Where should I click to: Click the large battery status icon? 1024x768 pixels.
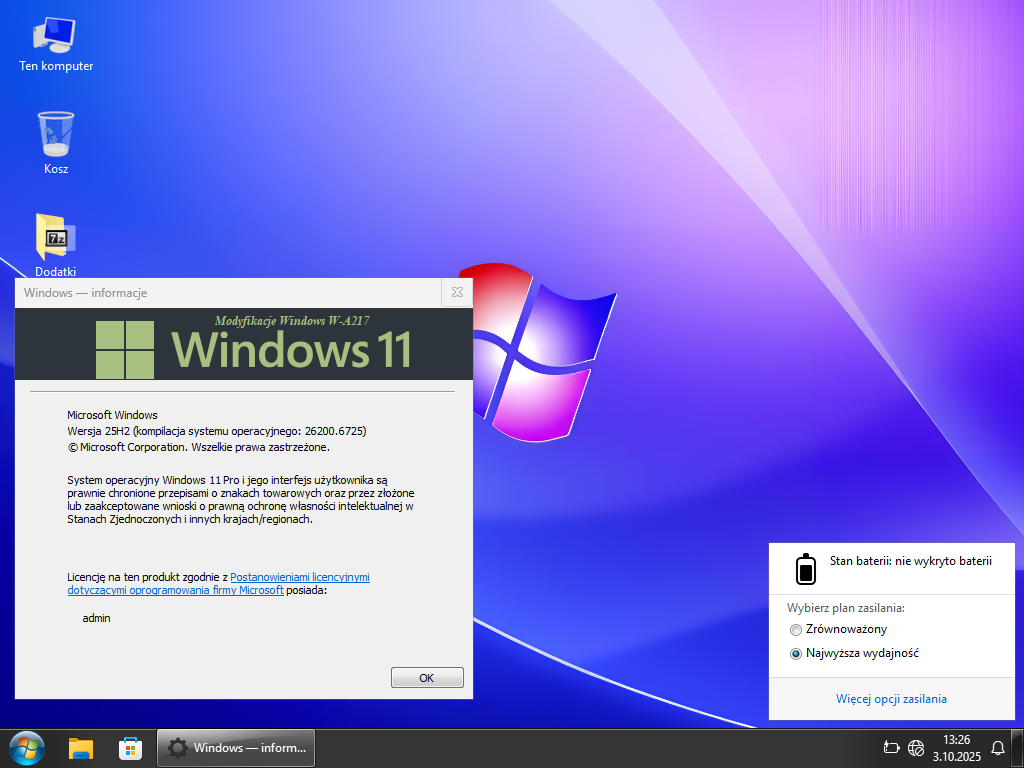pyautogui.click(x=806, y=568)
